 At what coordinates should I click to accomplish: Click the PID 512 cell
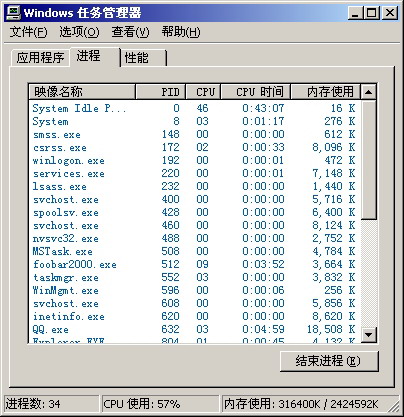(x=170, y=264)
